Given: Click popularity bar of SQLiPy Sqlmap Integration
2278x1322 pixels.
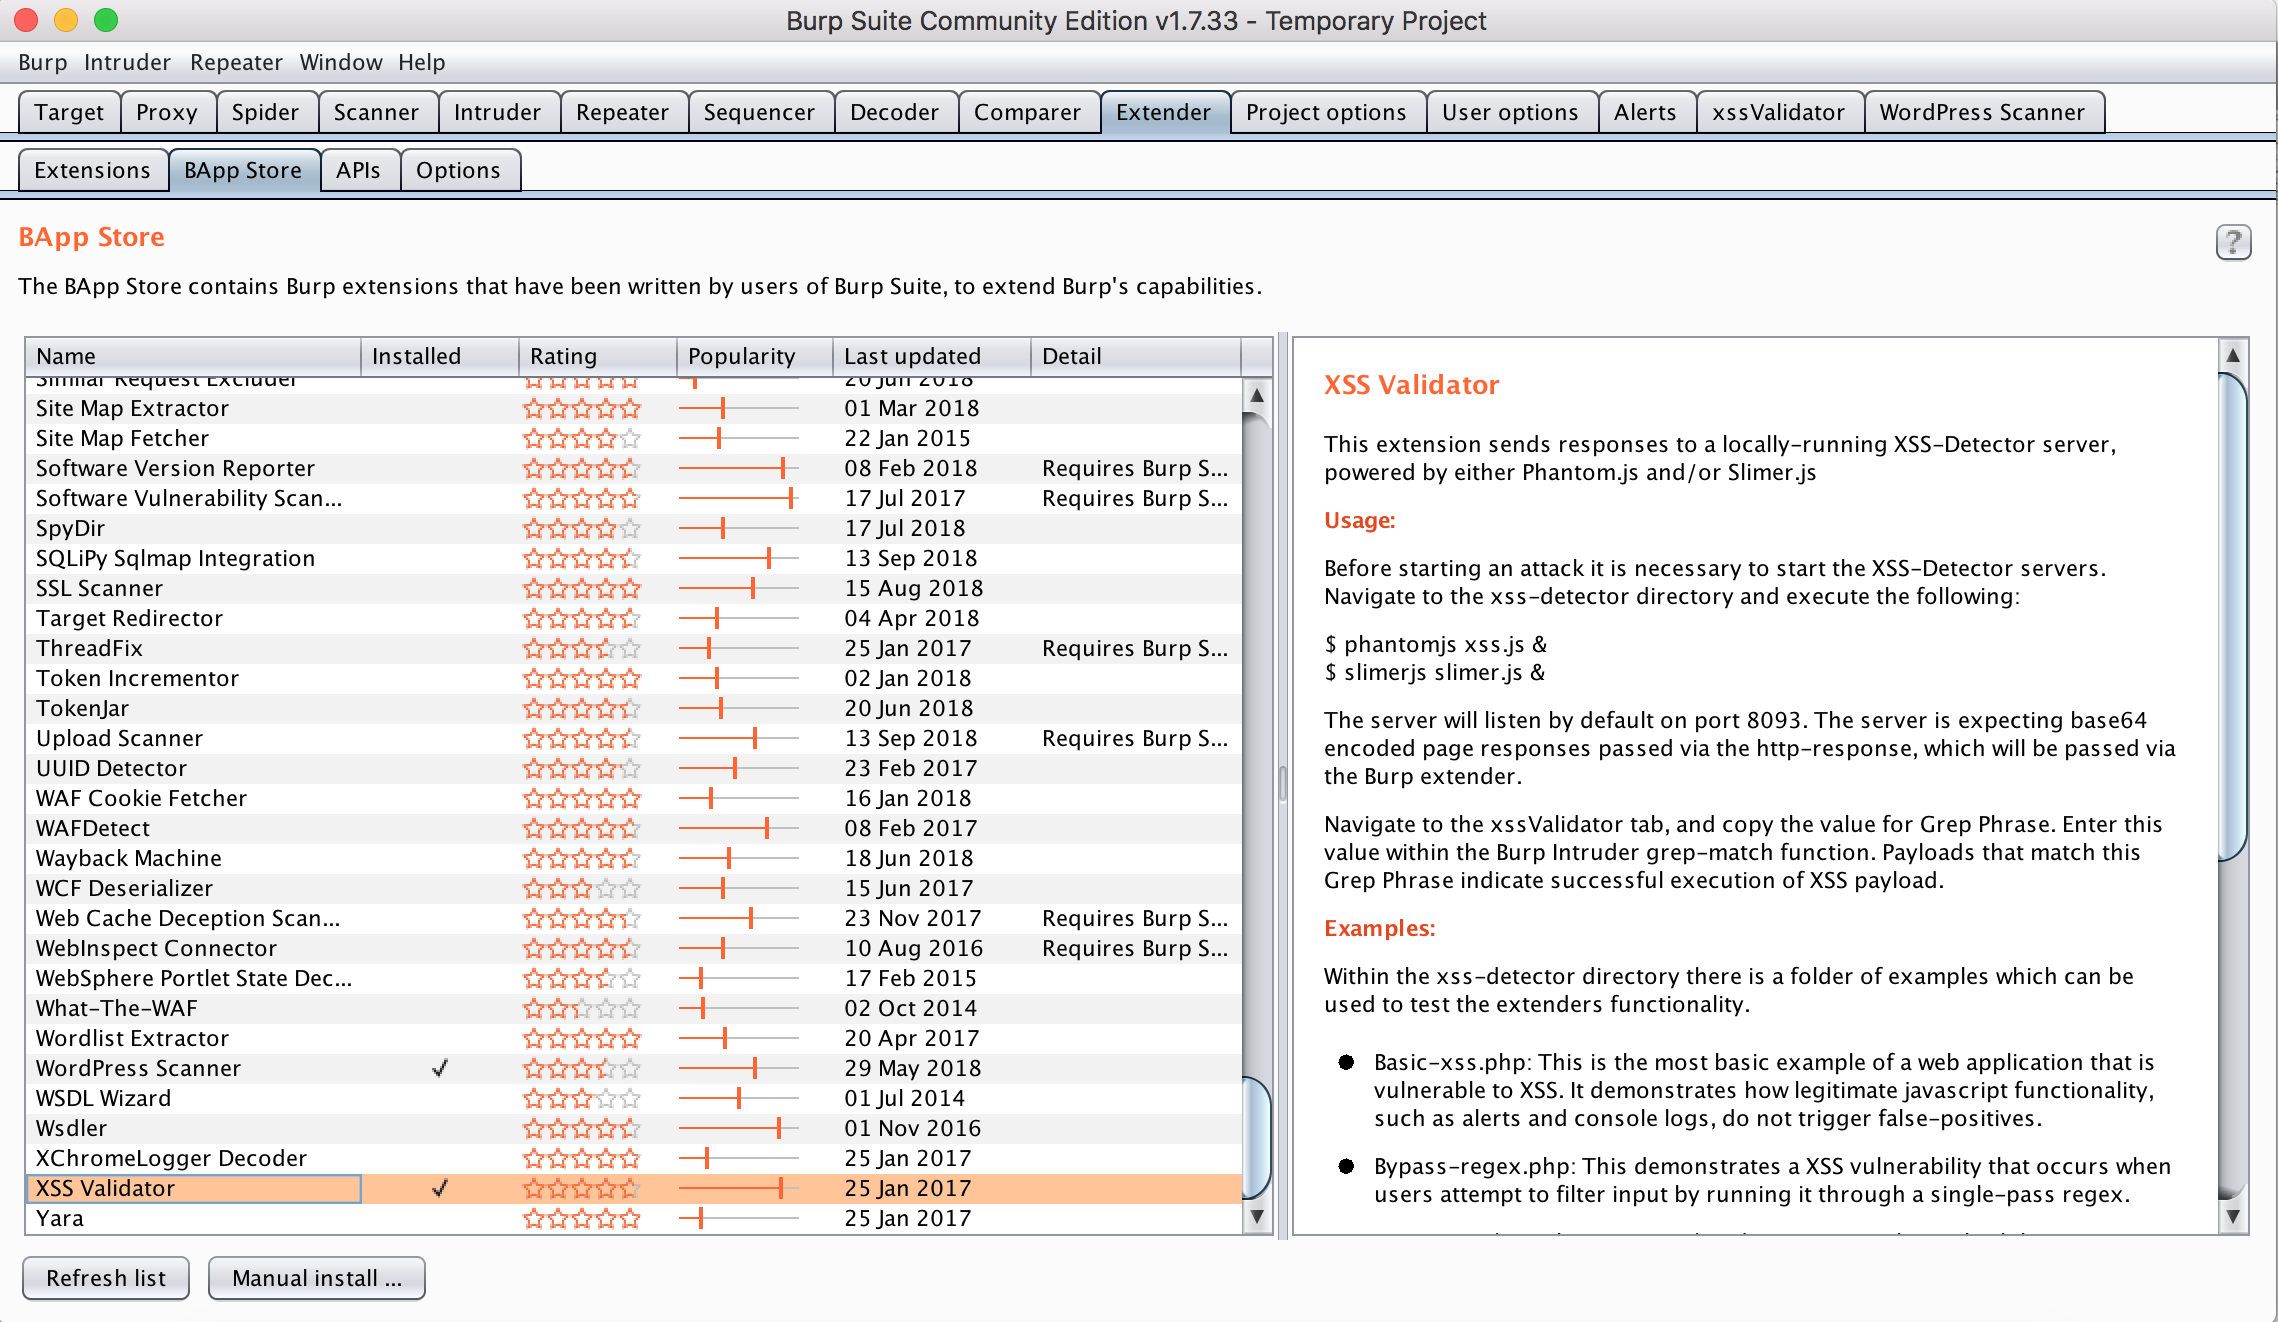Looking at the screenshot, I should (738, 558).
